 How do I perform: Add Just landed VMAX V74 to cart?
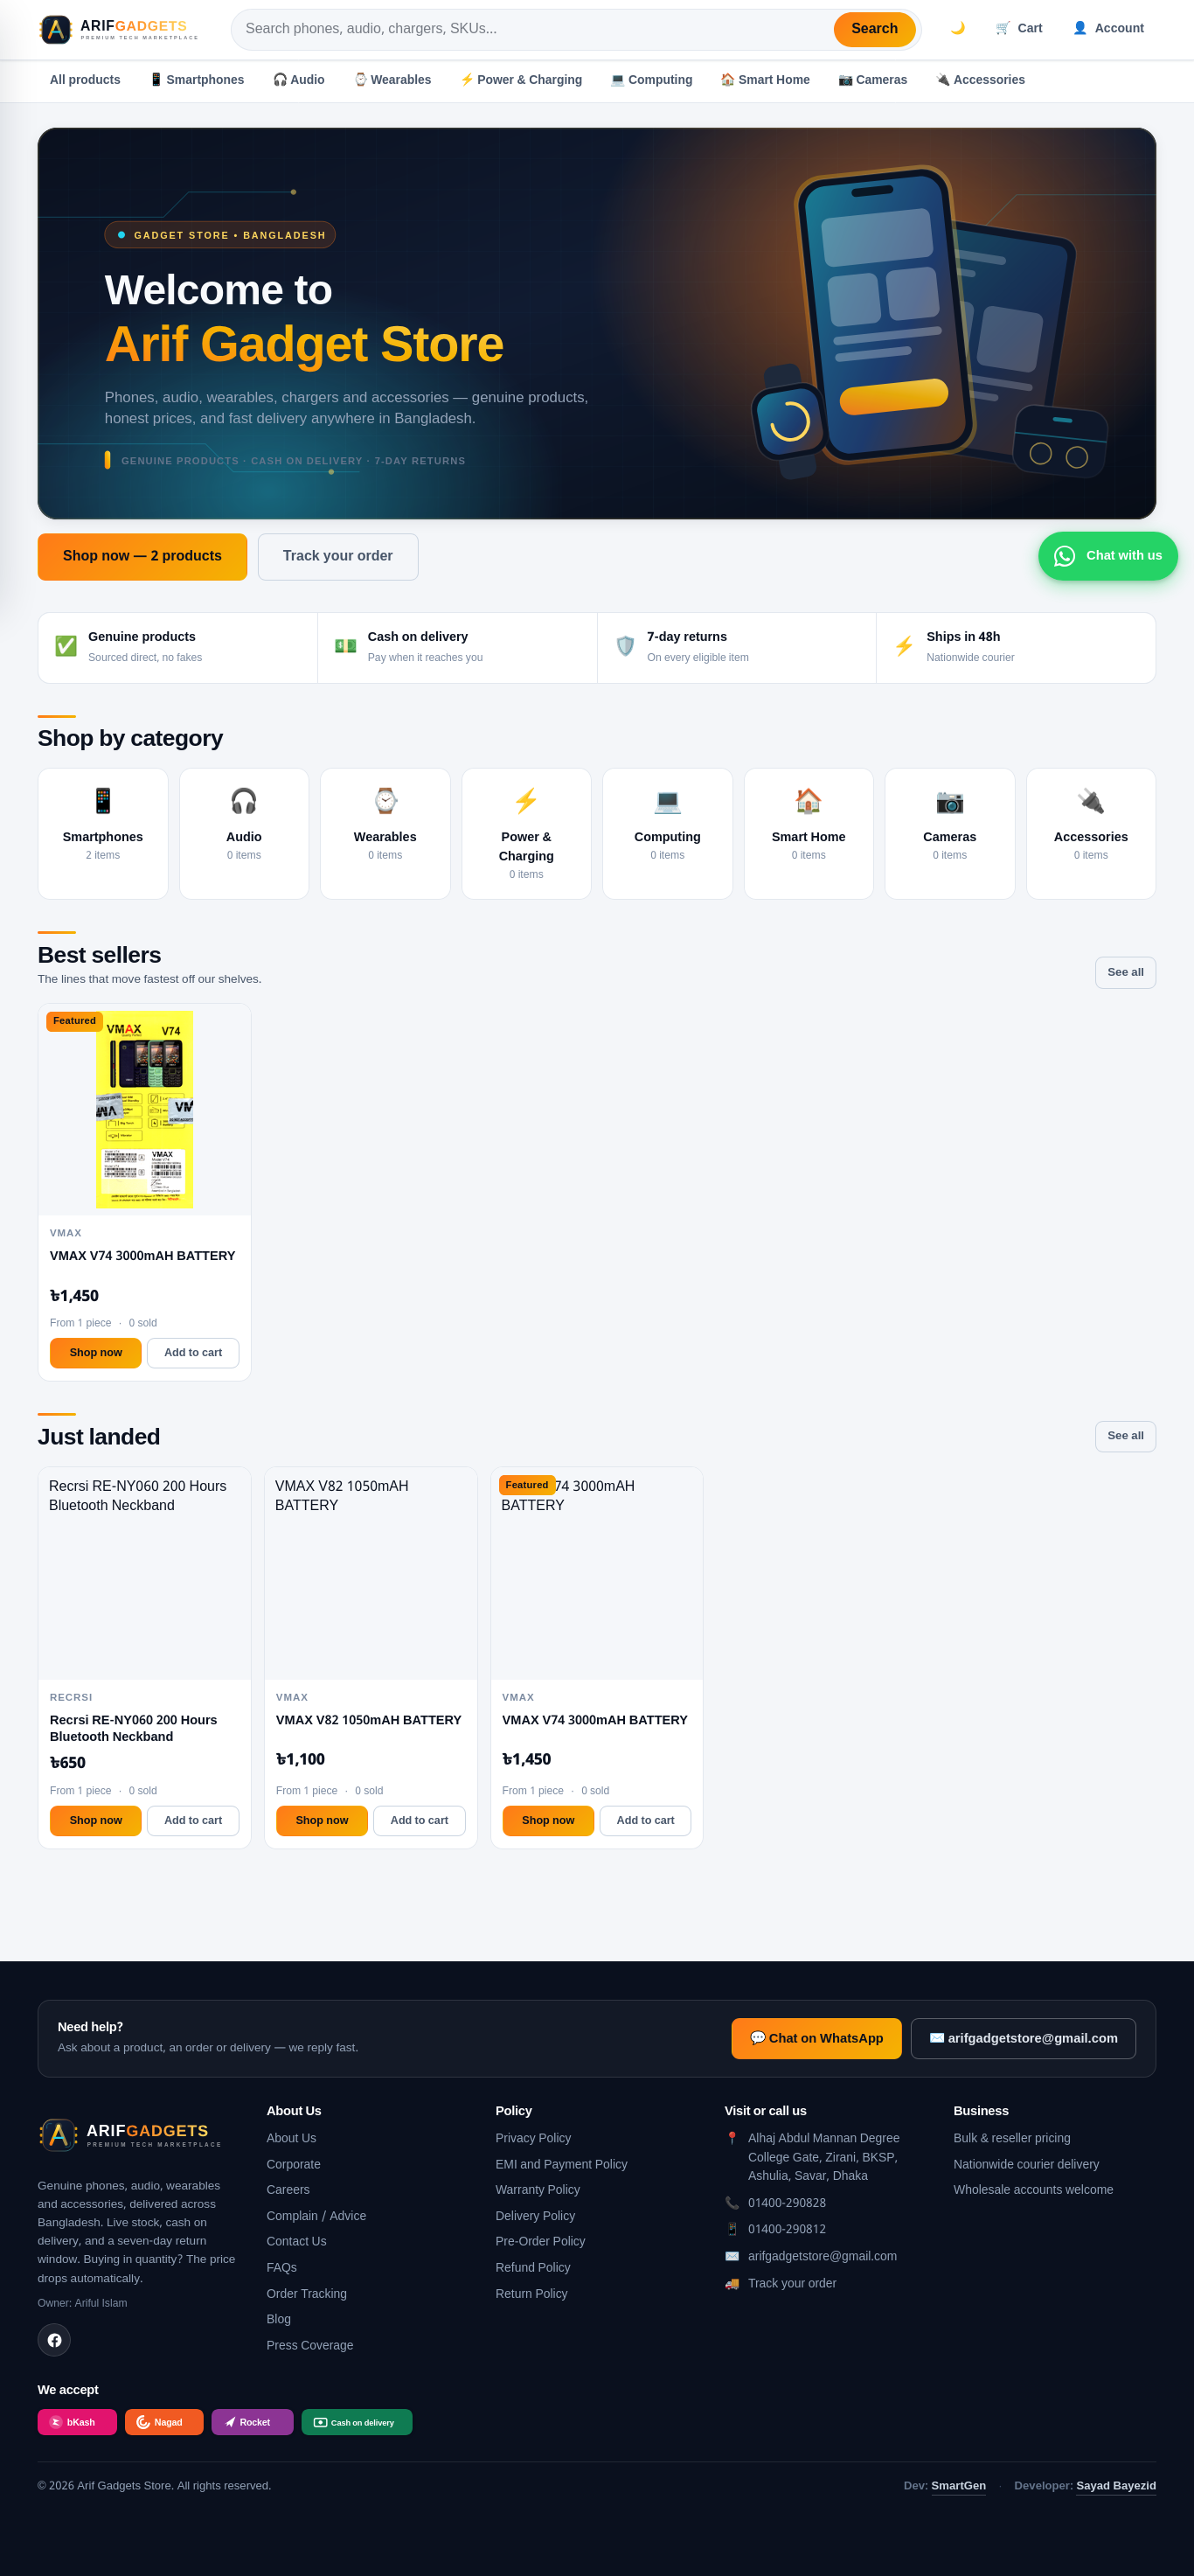pyautogui.click(x=645, y=1820)
